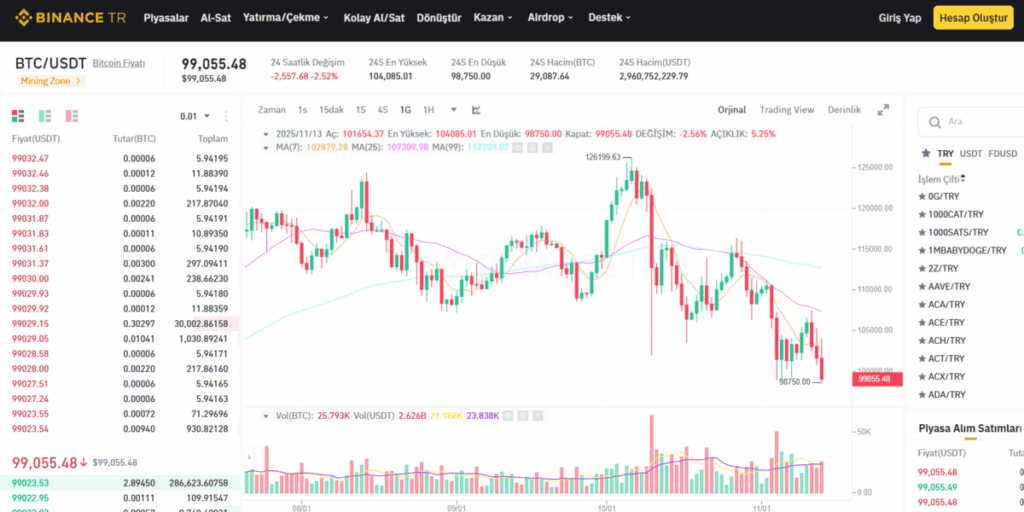This screenshot has height=512, width=1024.
Task: Toggle MA indicator visibility eye
Action: [517, 148]
